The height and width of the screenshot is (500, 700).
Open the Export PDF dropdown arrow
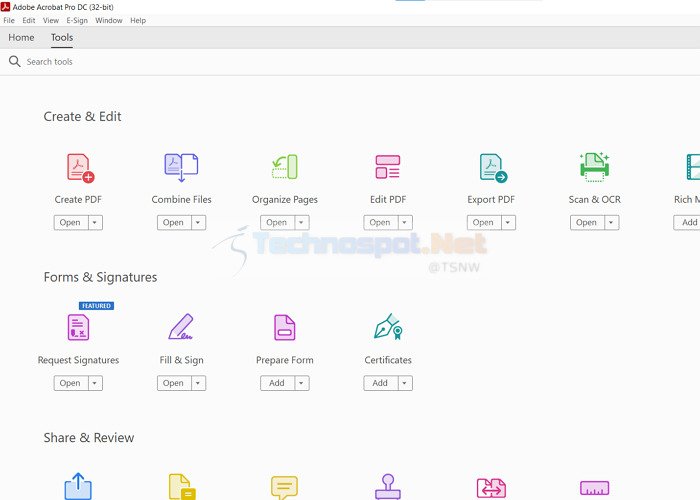508,222
